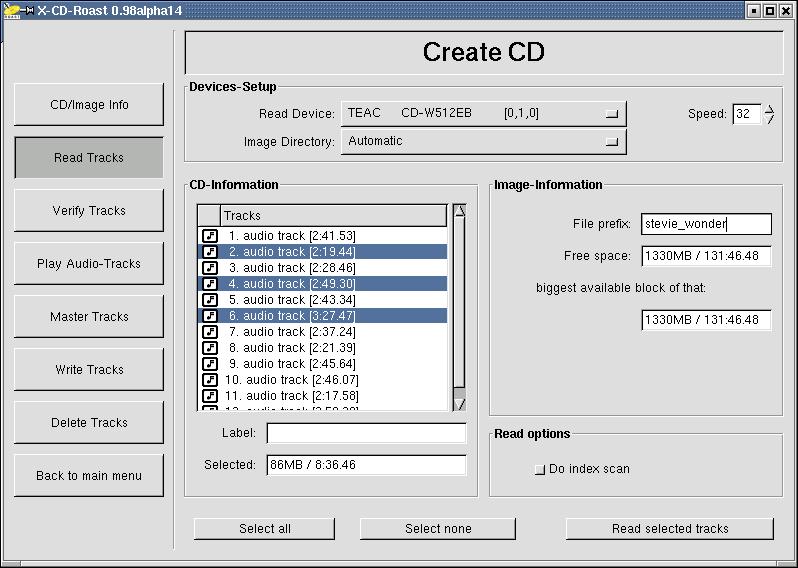The image size is (798, 568).
Task: Deselect '2. audio track [2:19.44]'
Action: pos(322,251)
